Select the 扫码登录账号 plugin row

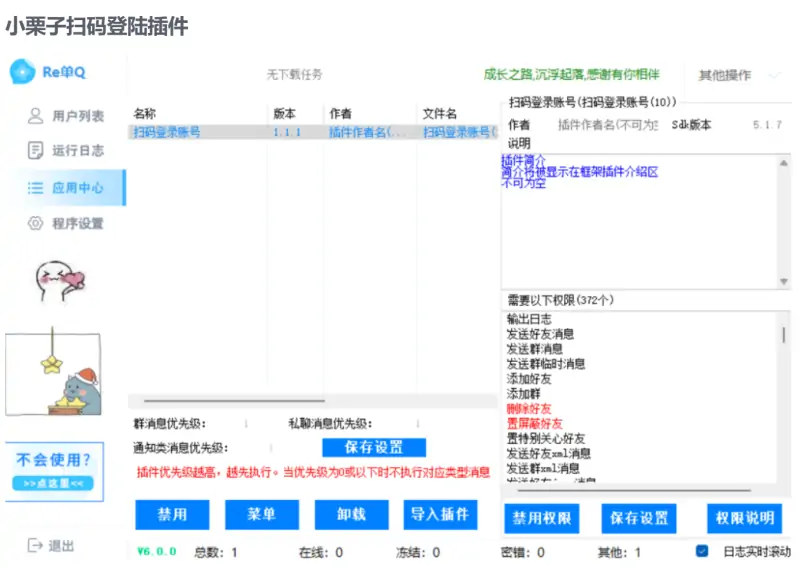coord(313,132)
